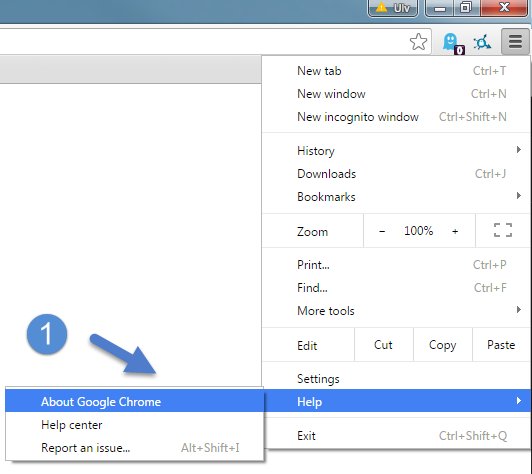Open a New incognito window
Image resolution: width=532 pixels, height=474 pixels.
click(396, 117)
